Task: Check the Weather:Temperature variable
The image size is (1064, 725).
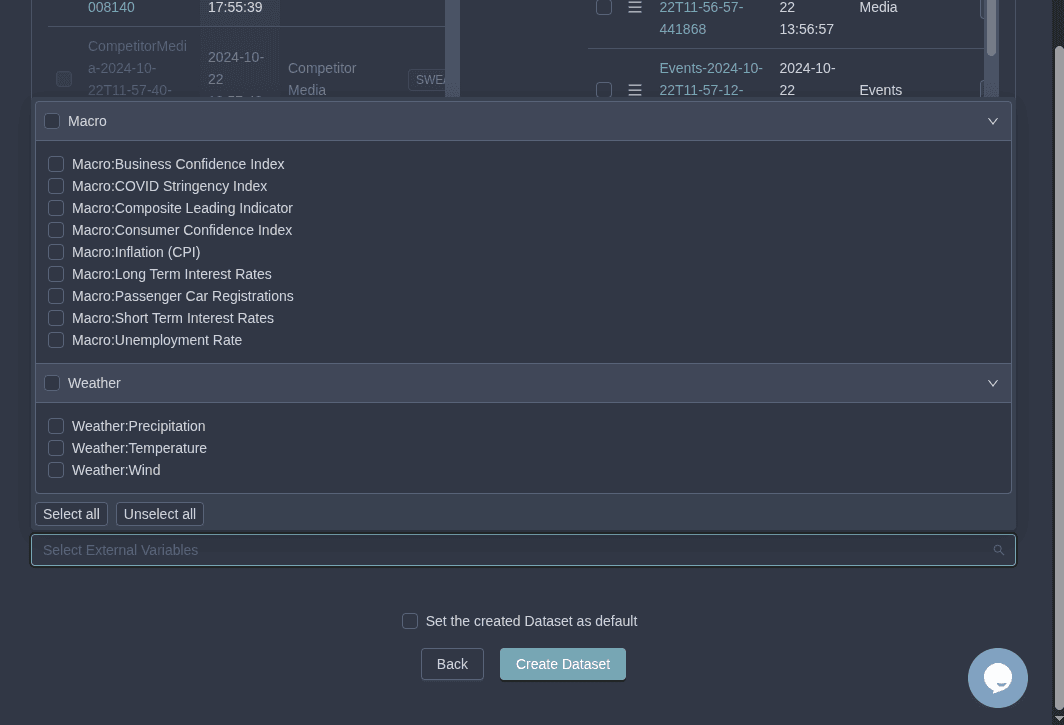Action: pyautogui.click(x=56, y=448)
